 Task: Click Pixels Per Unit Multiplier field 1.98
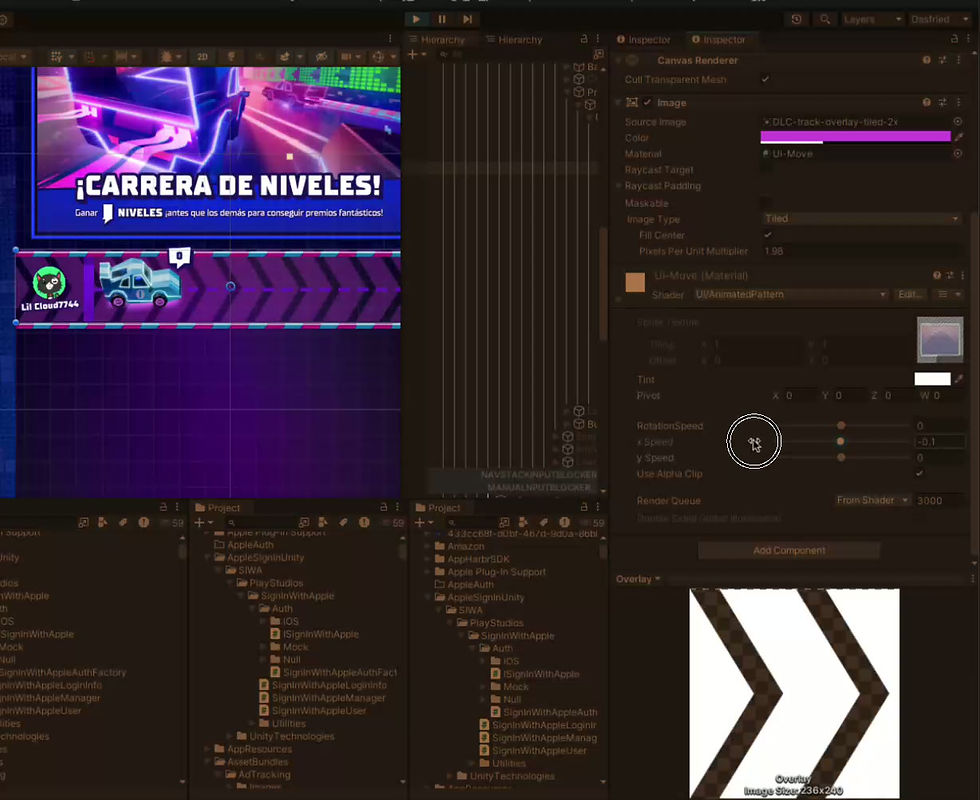pyautogui.click(x=861, y=251)
